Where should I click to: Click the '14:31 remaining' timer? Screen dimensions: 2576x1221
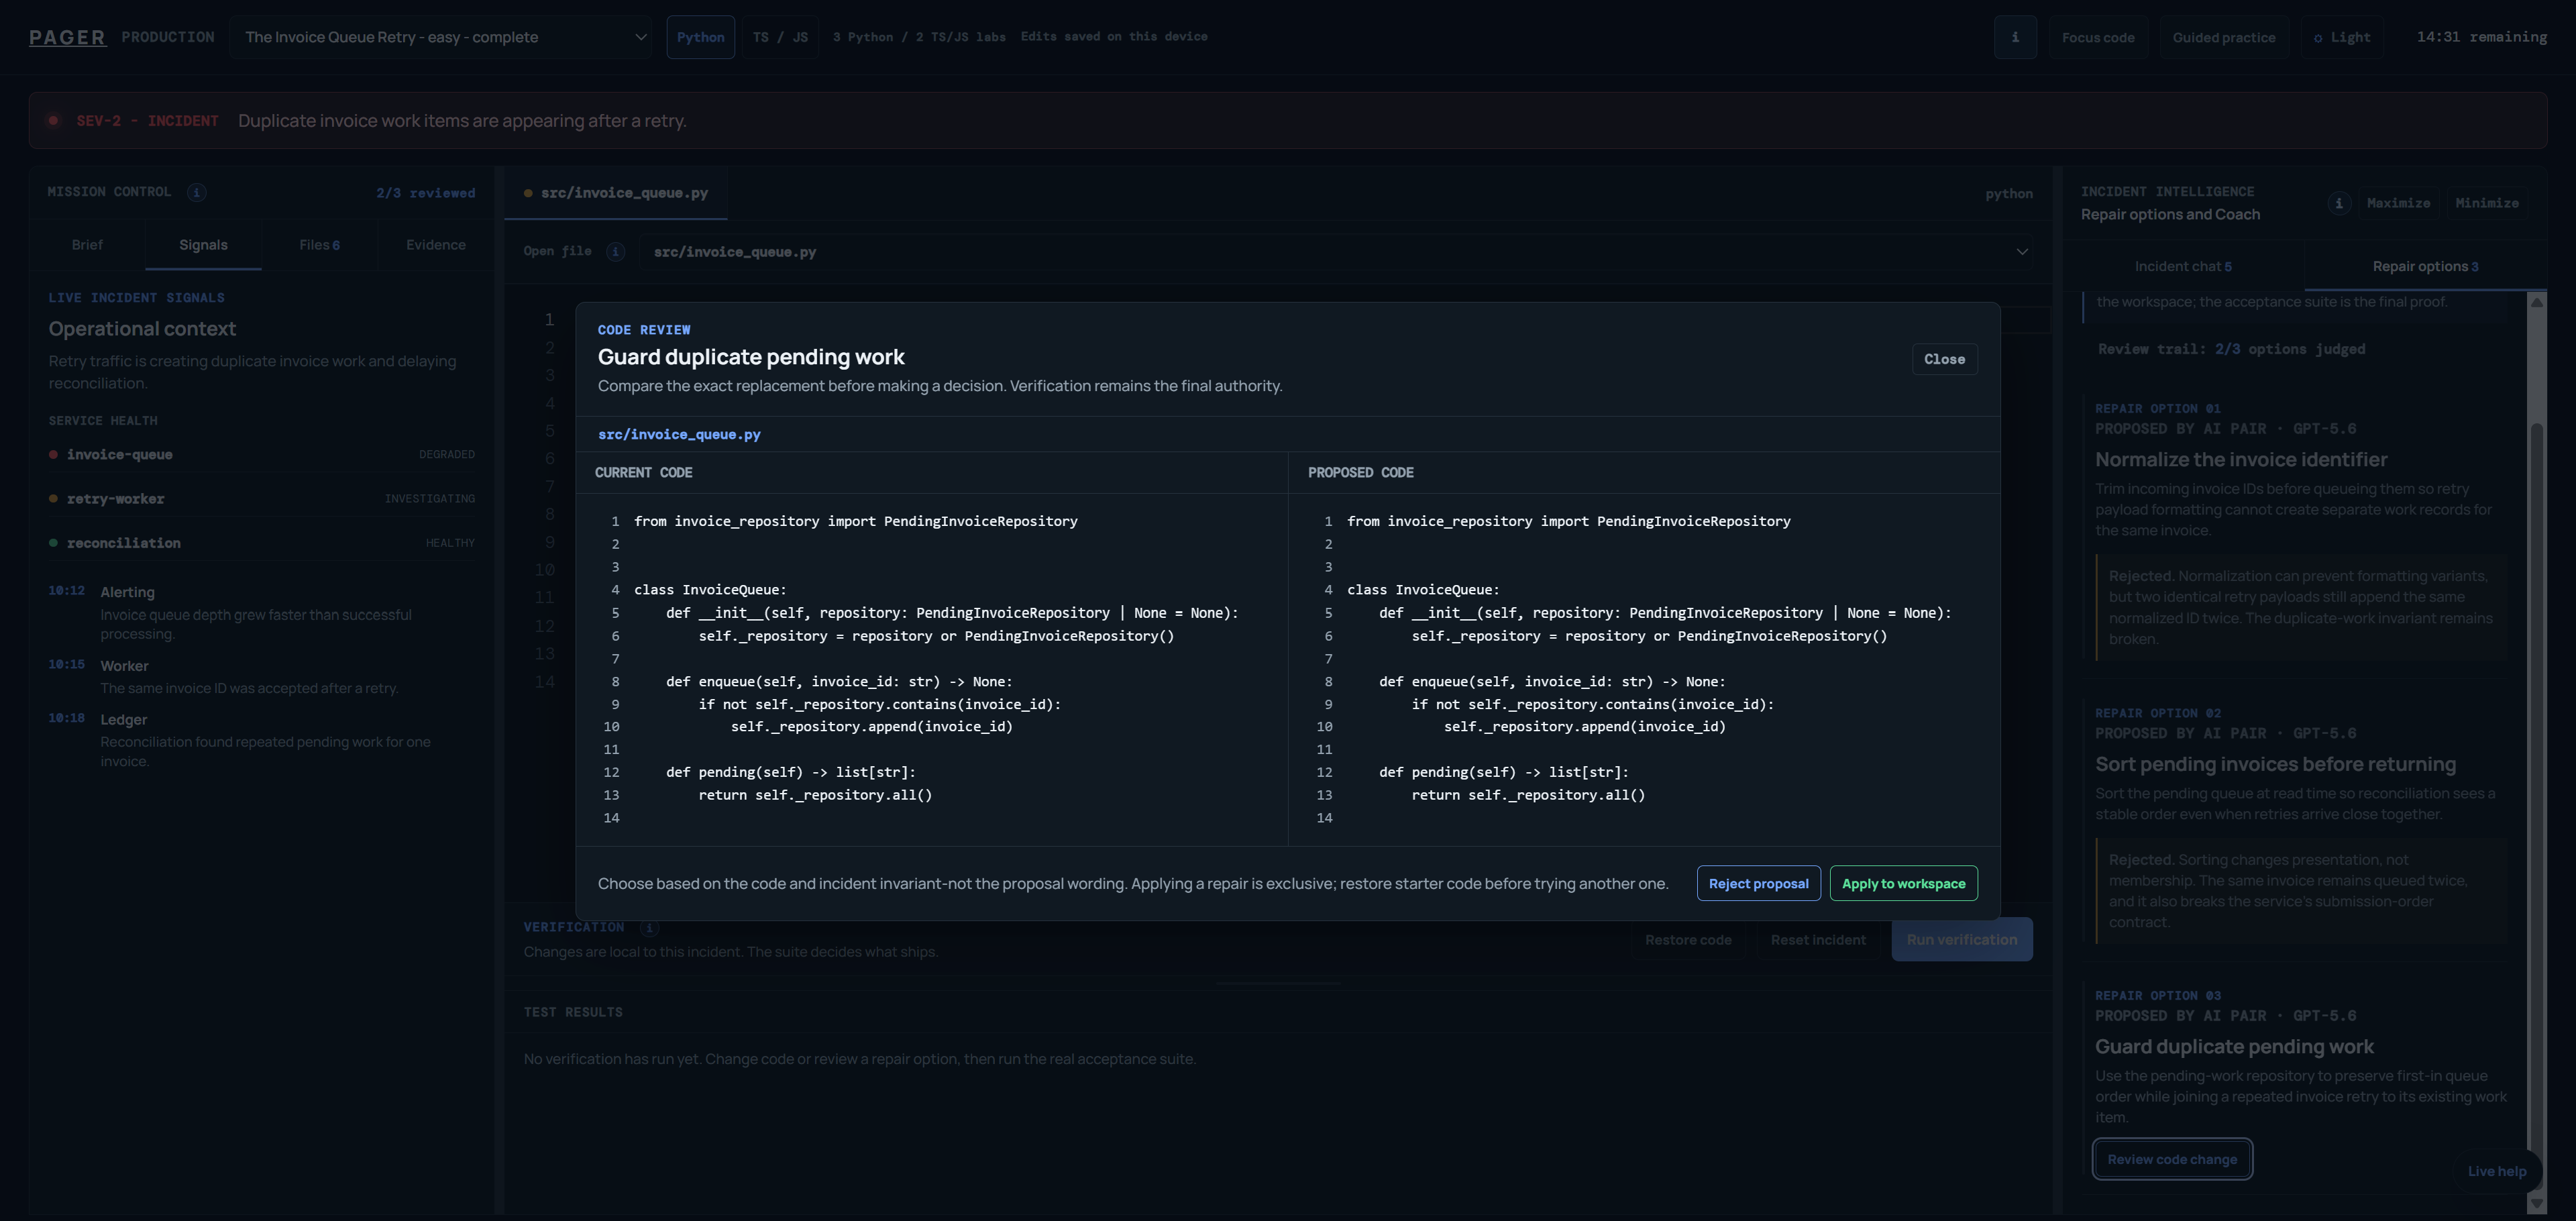pos(2481,37)
